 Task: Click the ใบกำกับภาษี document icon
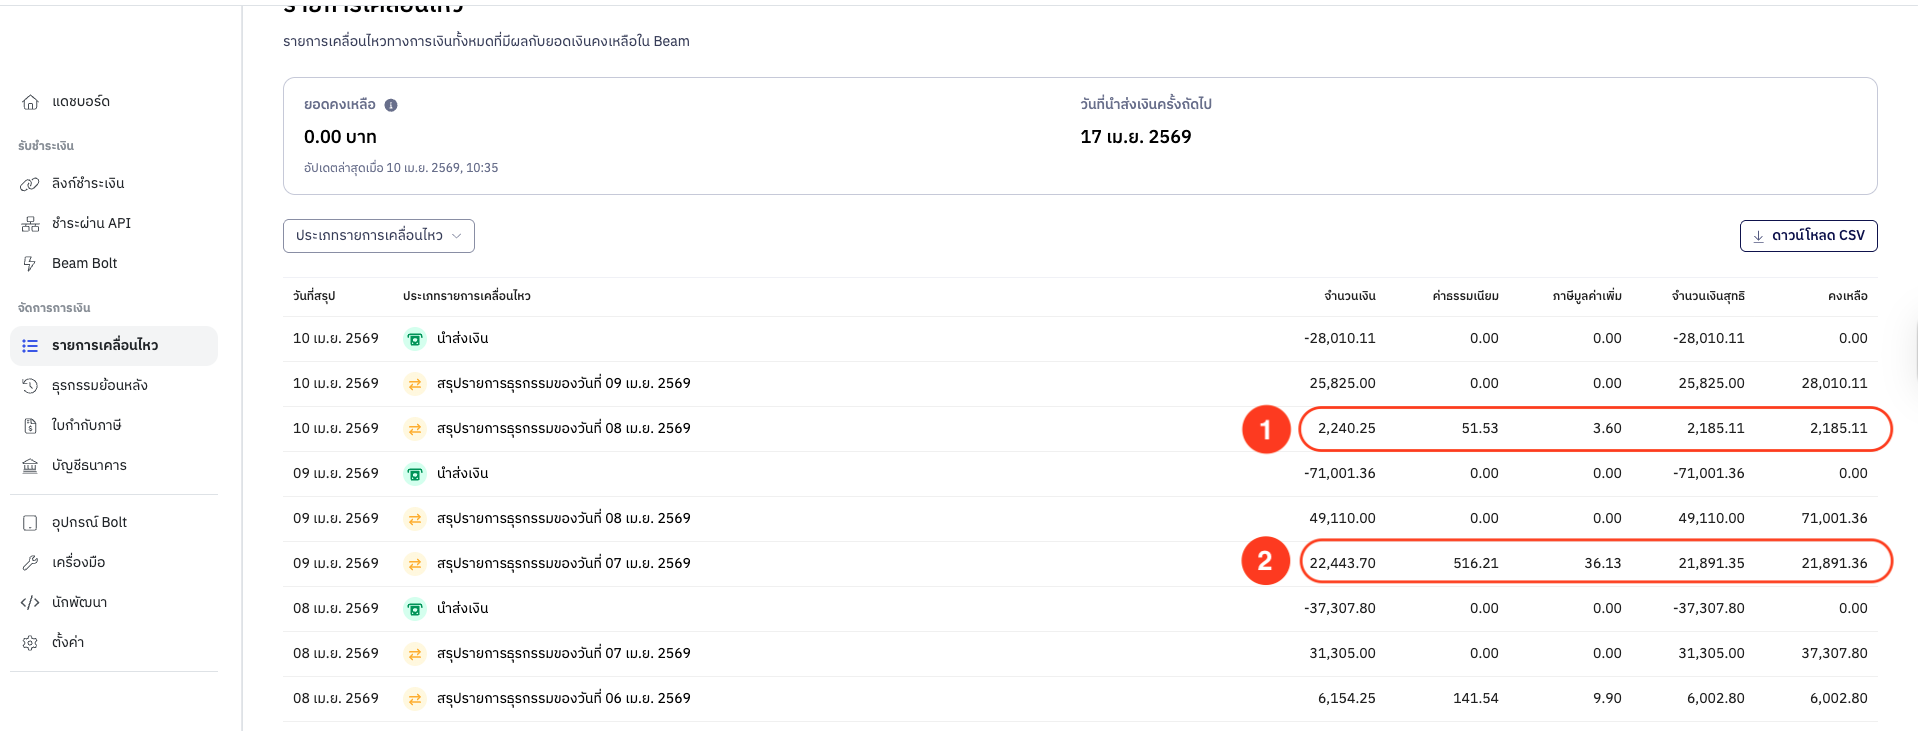(30, 426)
